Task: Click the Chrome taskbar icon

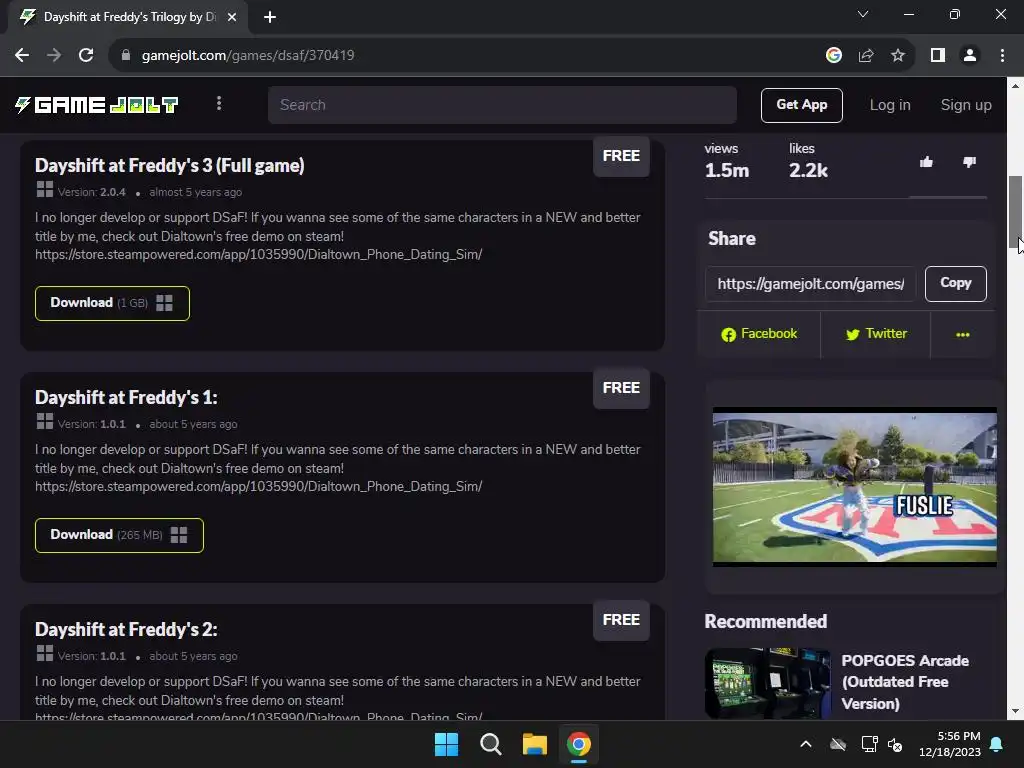Action: point(579,744)
